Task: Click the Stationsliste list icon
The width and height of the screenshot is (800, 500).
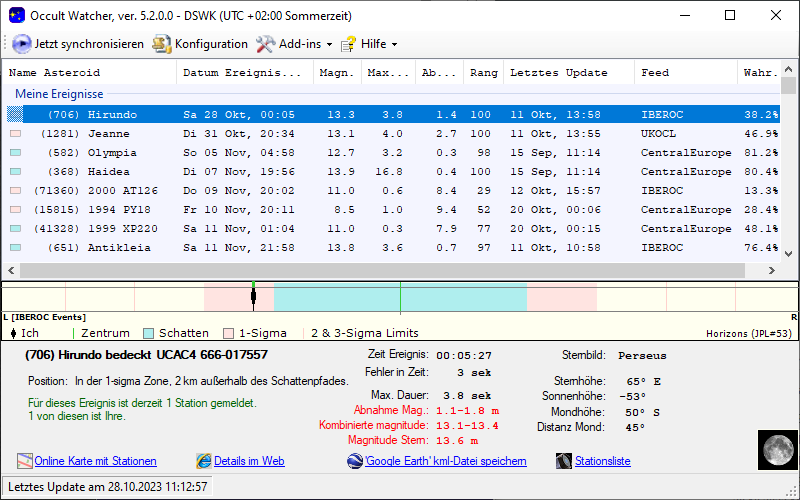Action: click(x=566, y=461)
